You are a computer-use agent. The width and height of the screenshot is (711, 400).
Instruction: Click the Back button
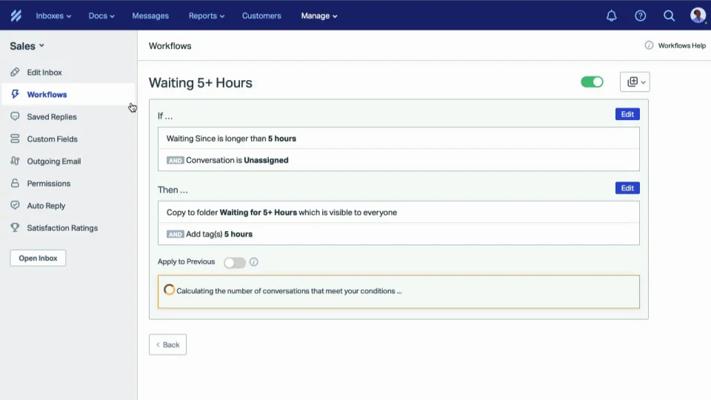(168, 344)
